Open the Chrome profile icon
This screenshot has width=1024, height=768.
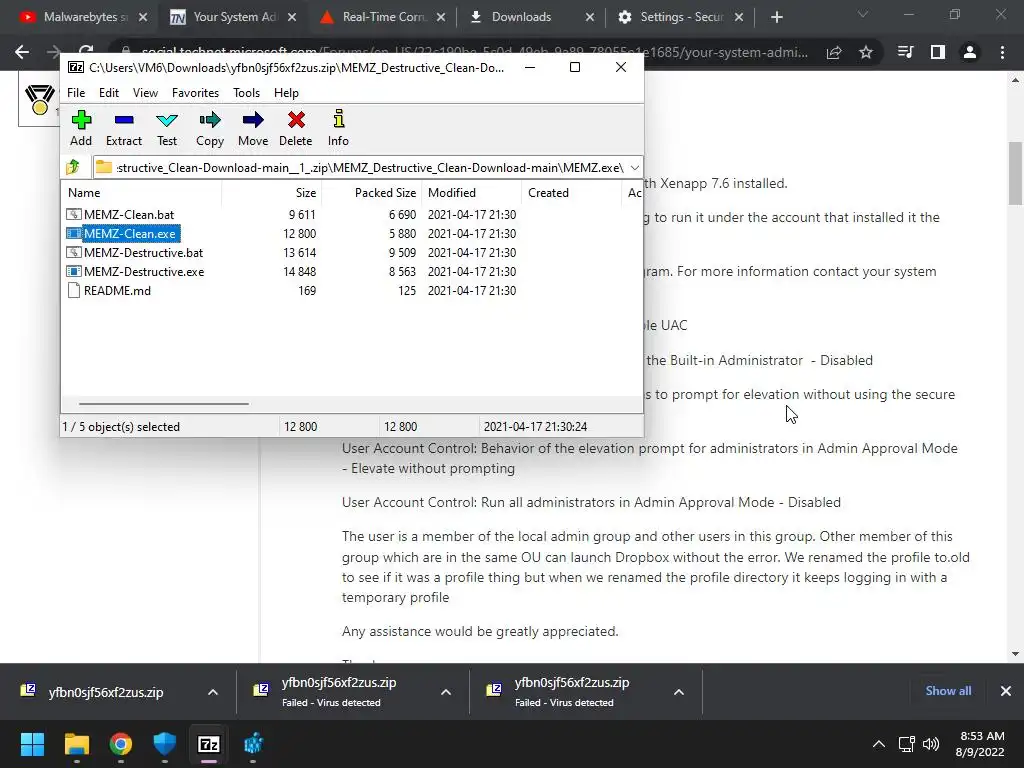pyautogui.click(x=970, y=52)
